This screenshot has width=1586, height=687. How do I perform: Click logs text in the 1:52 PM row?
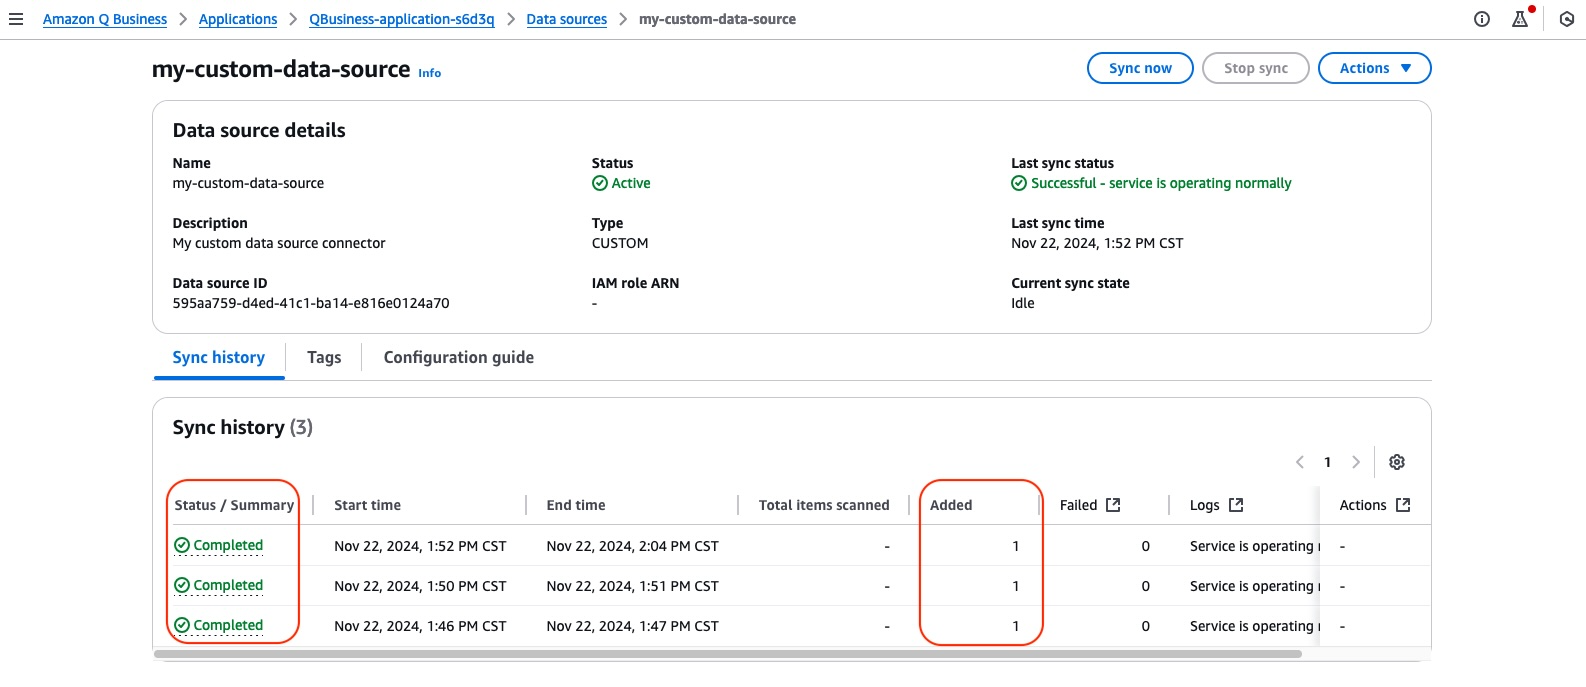click(x=1254, y=546)
